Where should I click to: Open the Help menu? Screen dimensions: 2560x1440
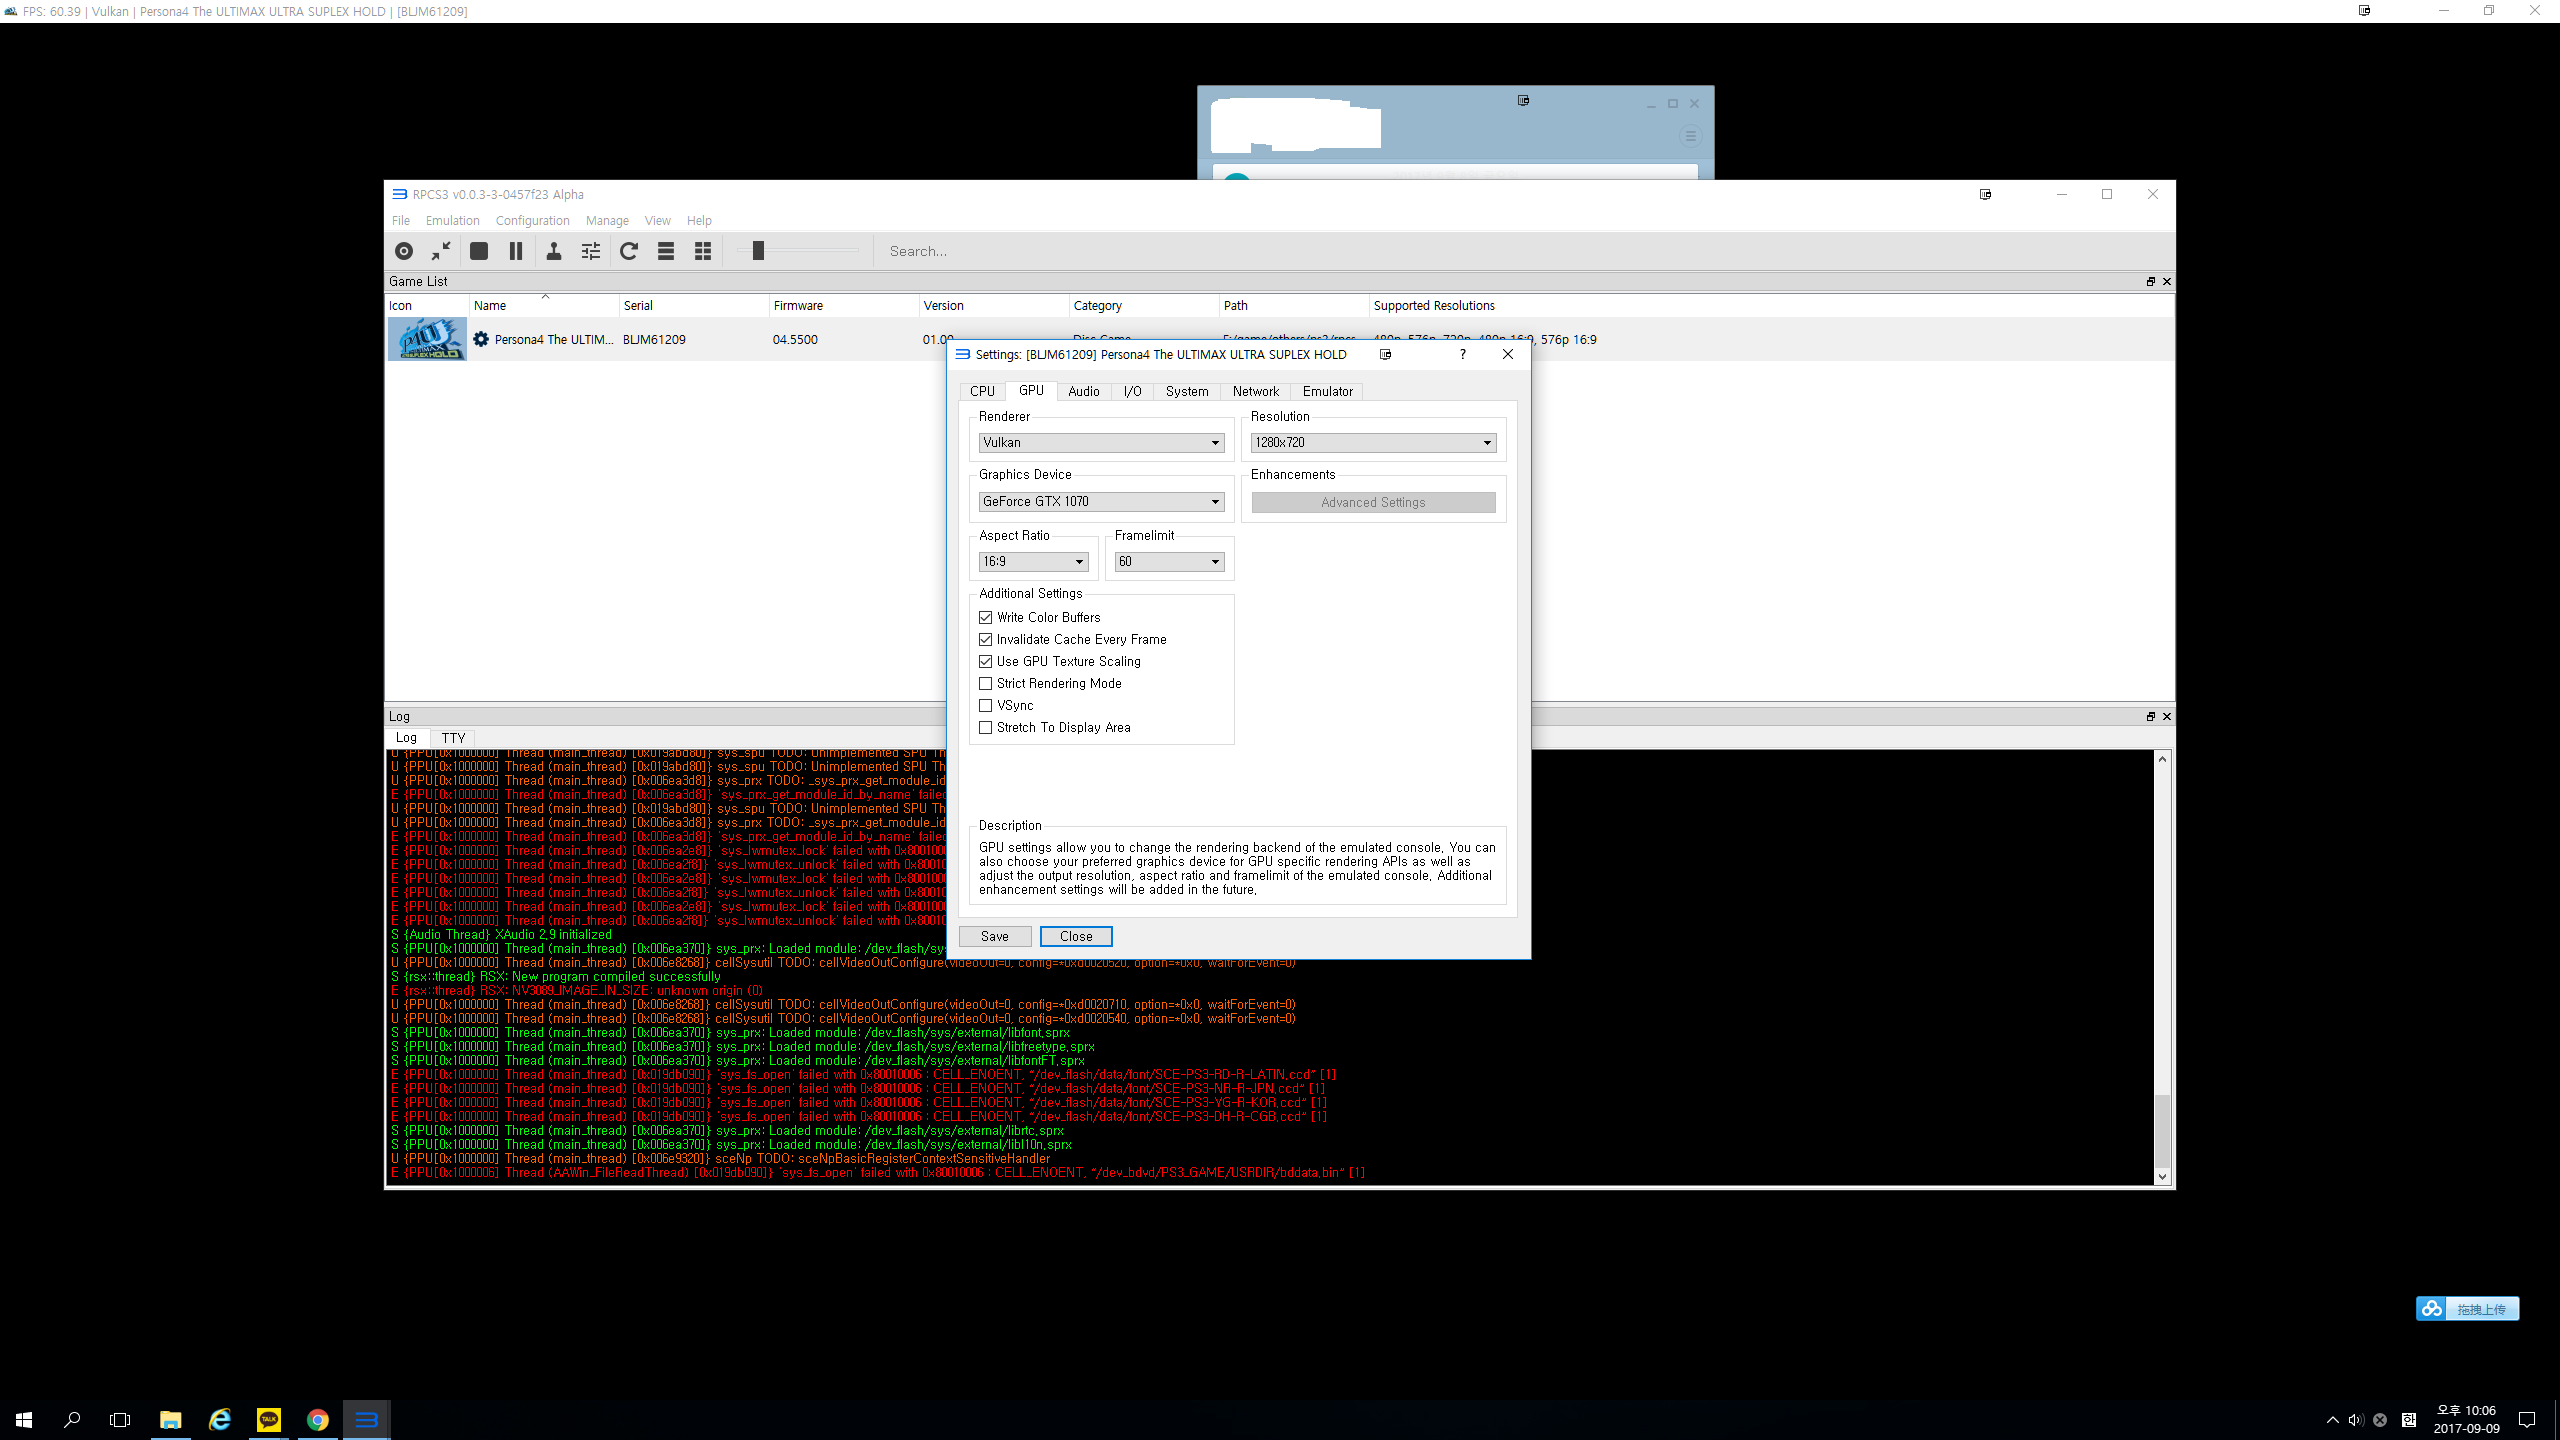click(x=699, y=220)
